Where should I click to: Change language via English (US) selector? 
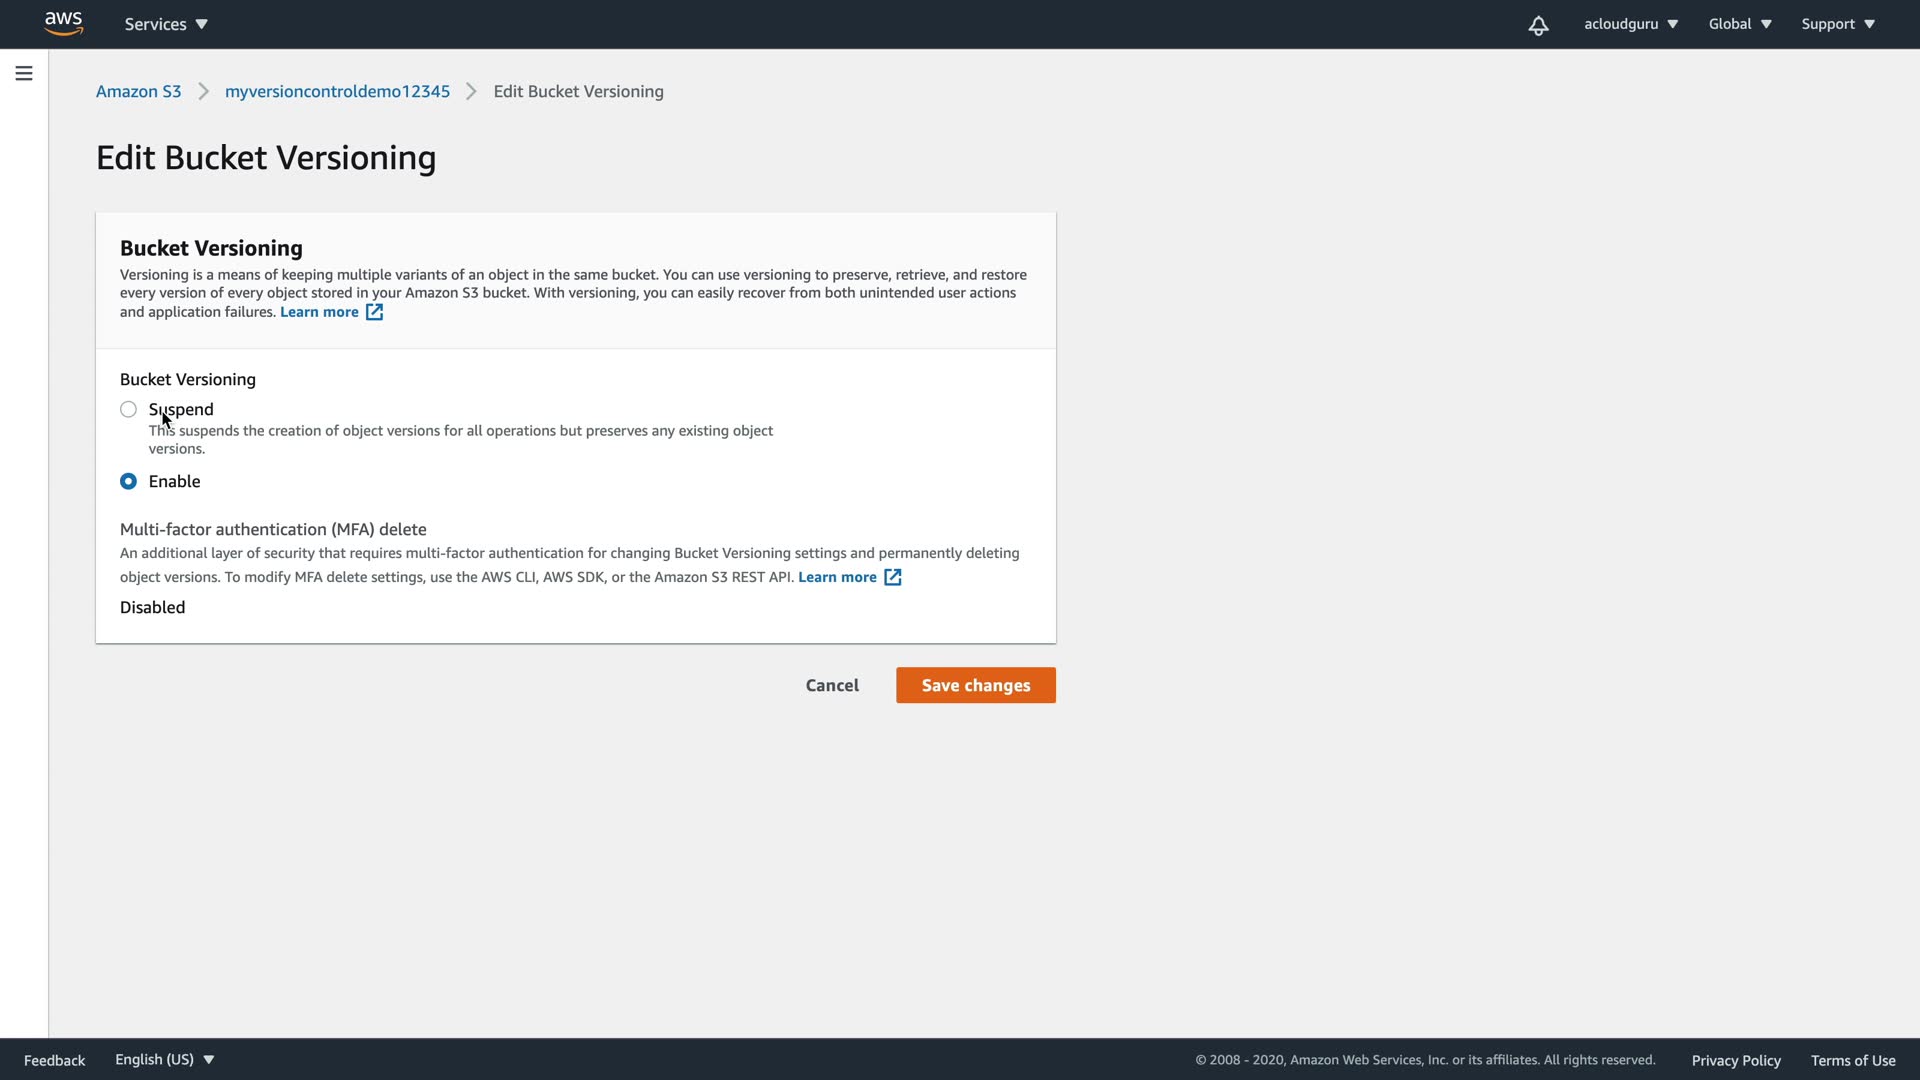(164, 1059)
